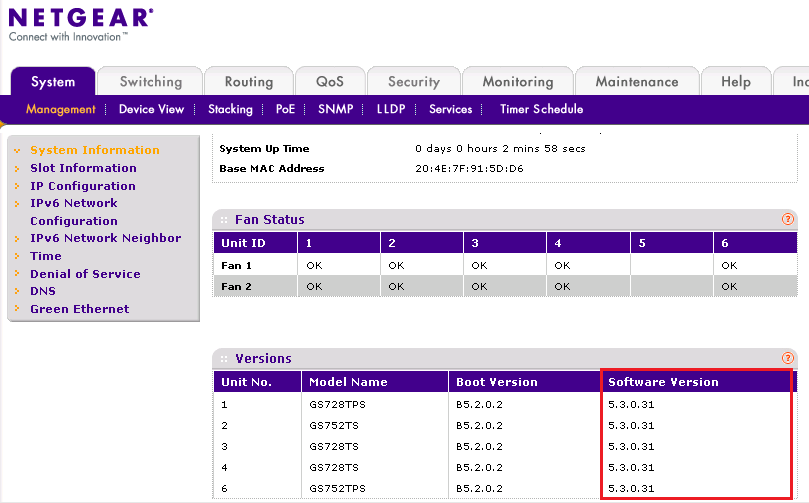
Task: Switch to the System tab
Action: tap(53, 82)
